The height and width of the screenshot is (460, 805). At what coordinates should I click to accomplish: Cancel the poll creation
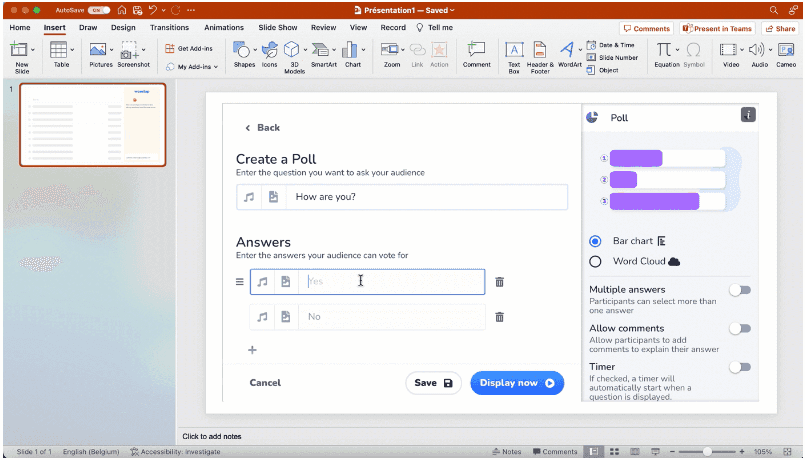coord(265,383)
